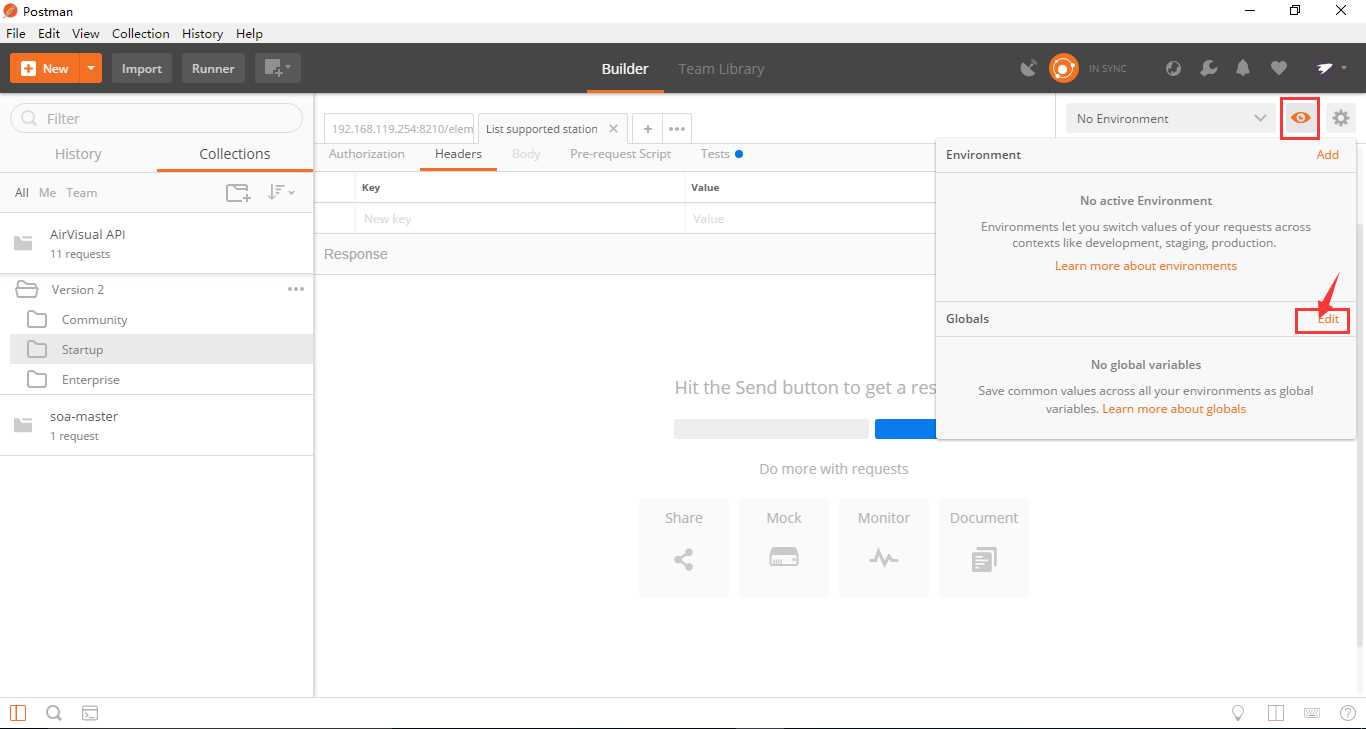This screenshot has width=1366, height=729.
Task: Switch to the Team Library tab
Action: 721,69
